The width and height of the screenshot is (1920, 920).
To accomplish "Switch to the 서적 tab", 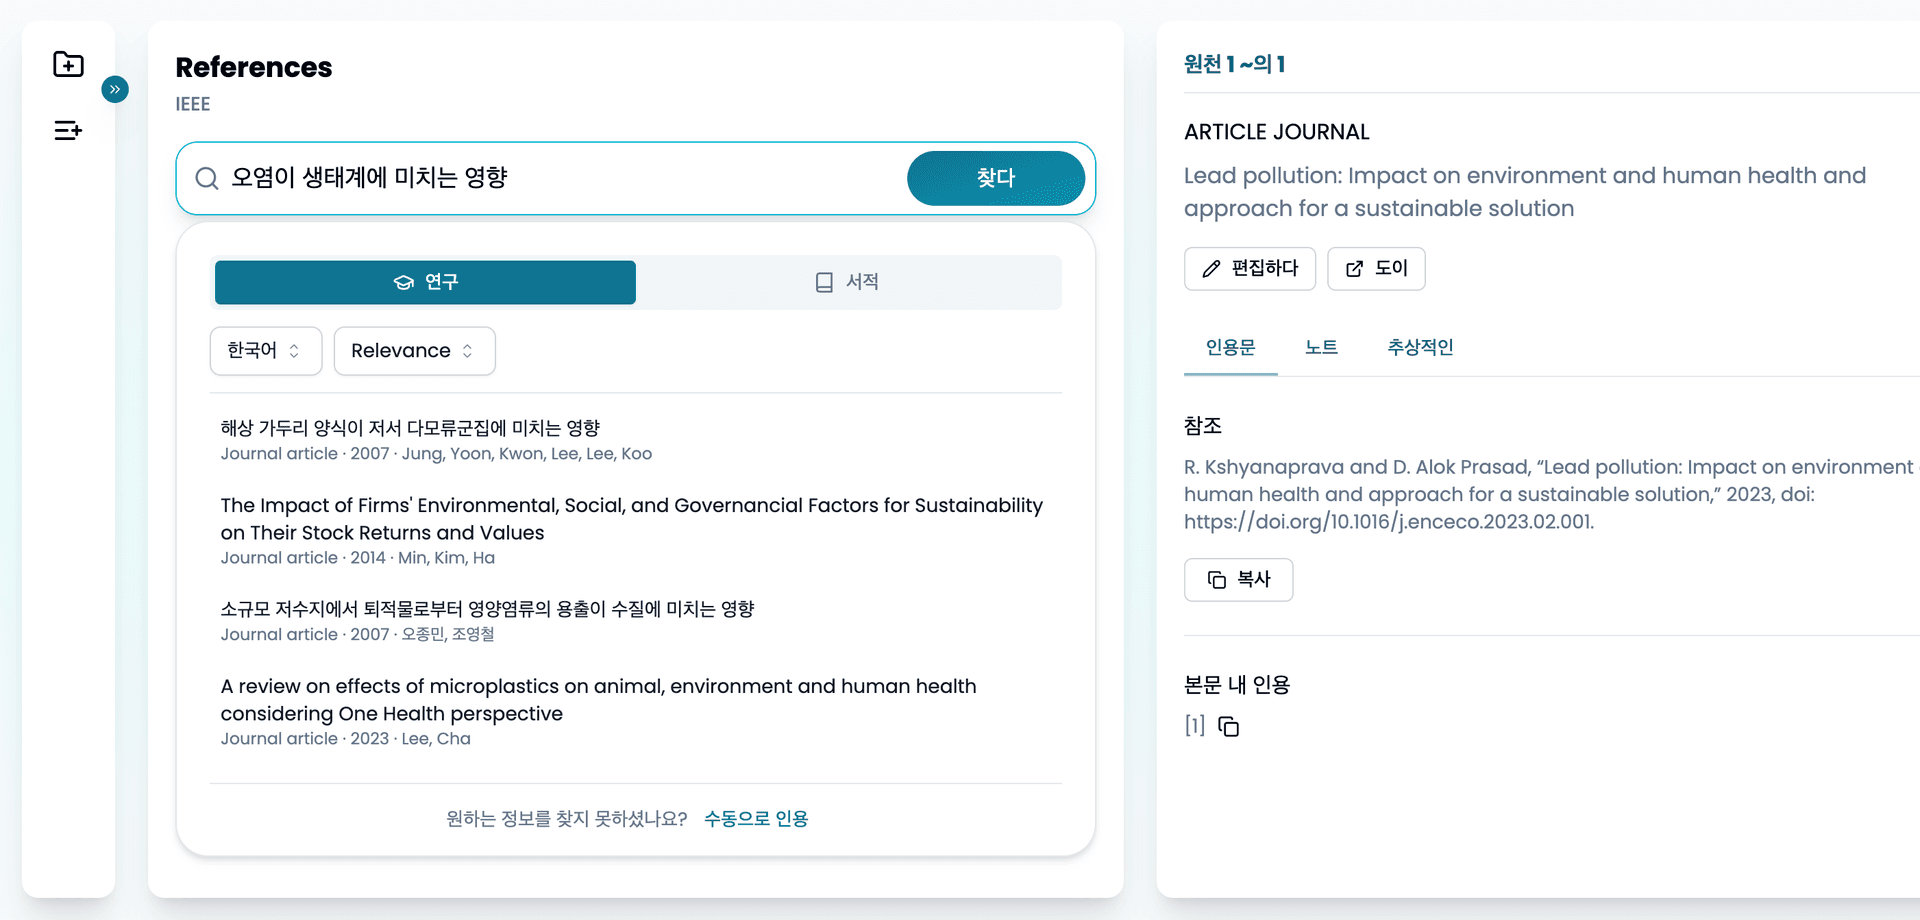I will (x=848, y=282).
